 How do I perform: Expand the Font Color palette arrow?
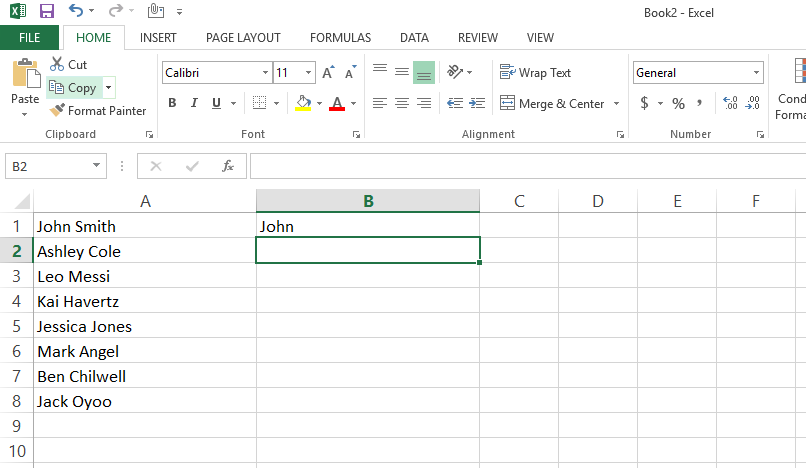click(x=353, y=103)
